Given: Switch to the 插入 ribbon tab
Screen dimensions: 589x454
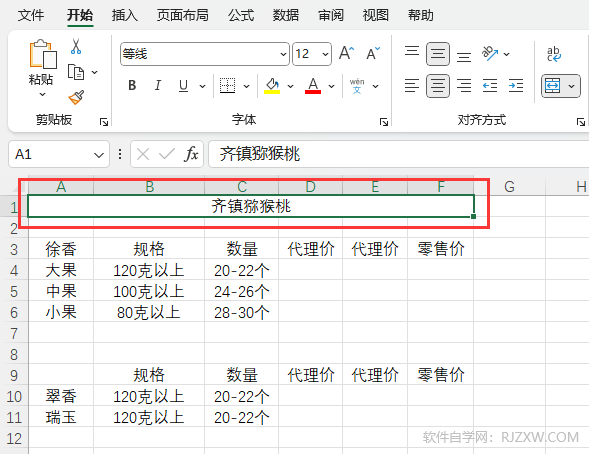Looking at the screenshot, I should tap(125, 15).
